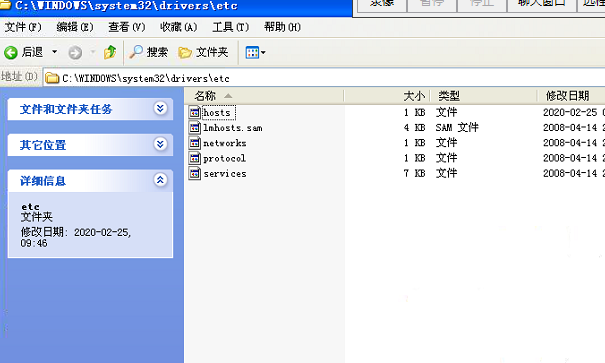605x363 pixels.
Task: Sort by 类型 column header
Action: [x=484, y=96]
